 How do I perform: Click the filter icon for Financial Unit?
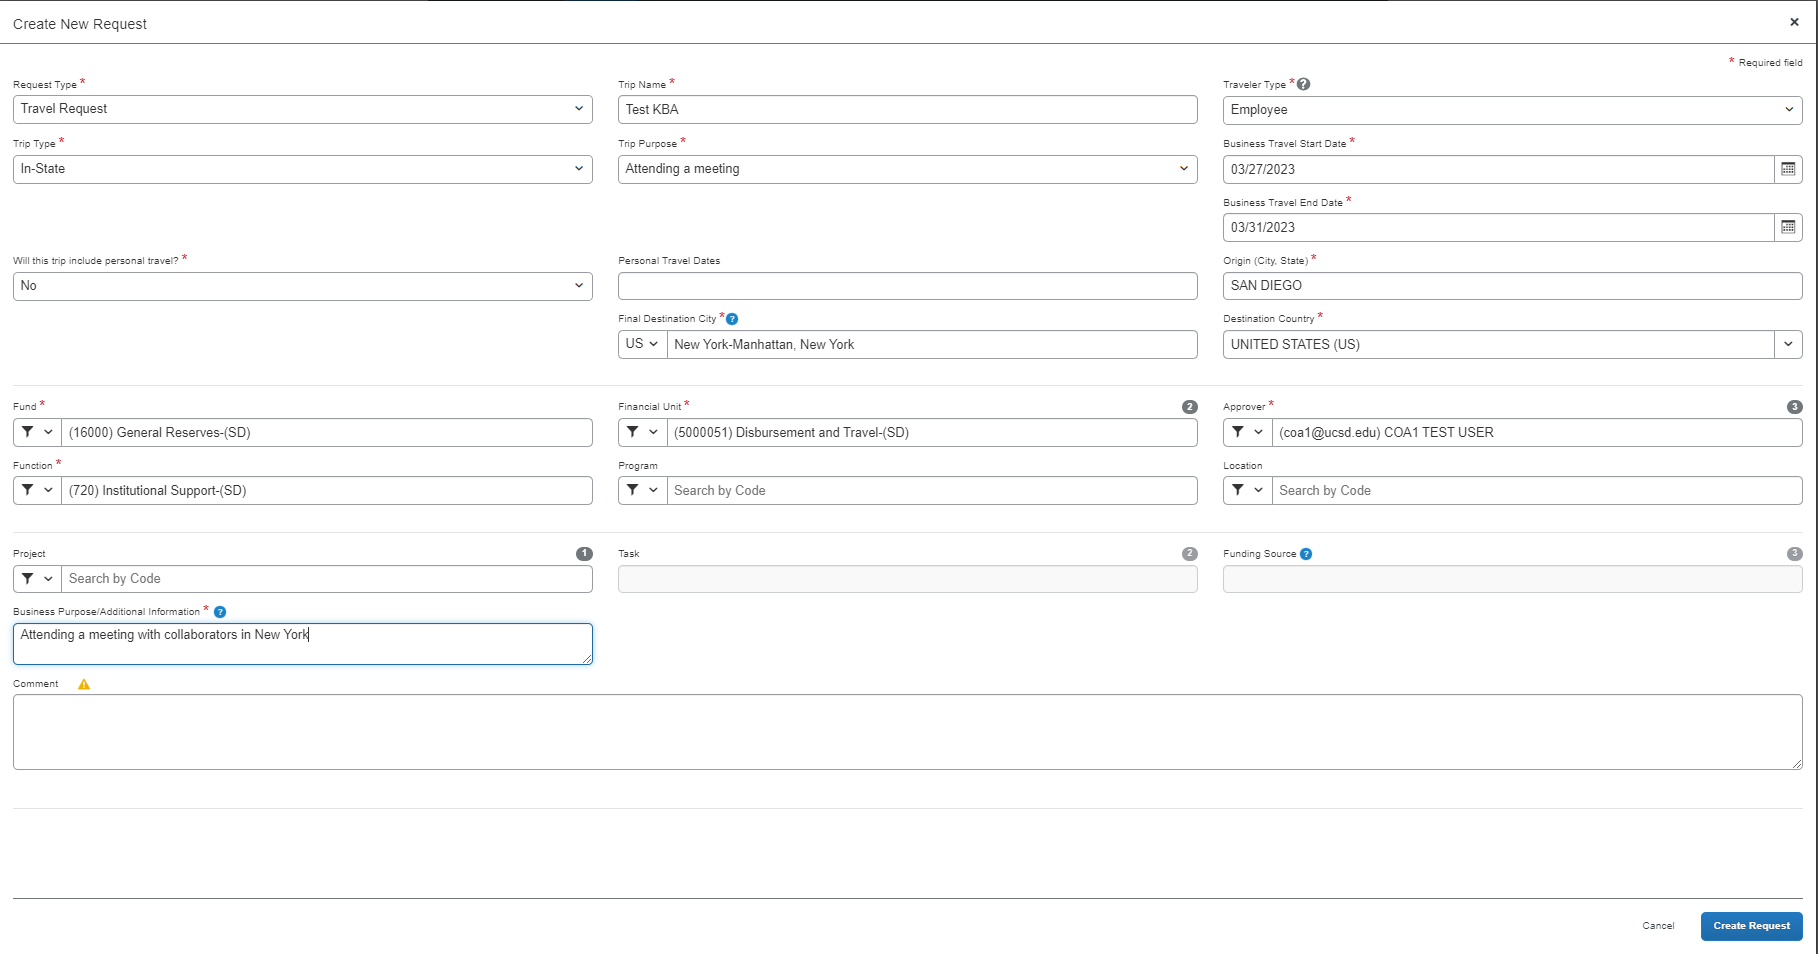pos(635,432)
